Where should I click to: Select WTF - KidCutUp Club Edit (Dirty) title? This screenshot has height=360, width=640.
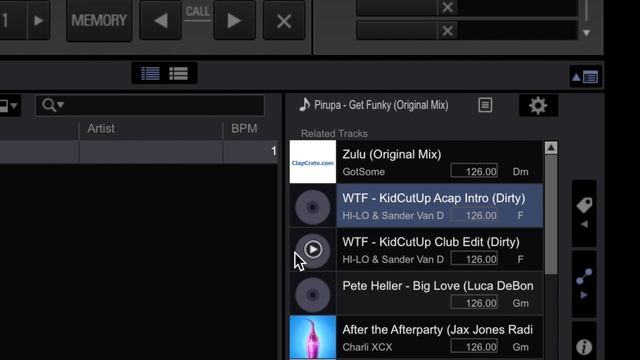pos(431,242)
